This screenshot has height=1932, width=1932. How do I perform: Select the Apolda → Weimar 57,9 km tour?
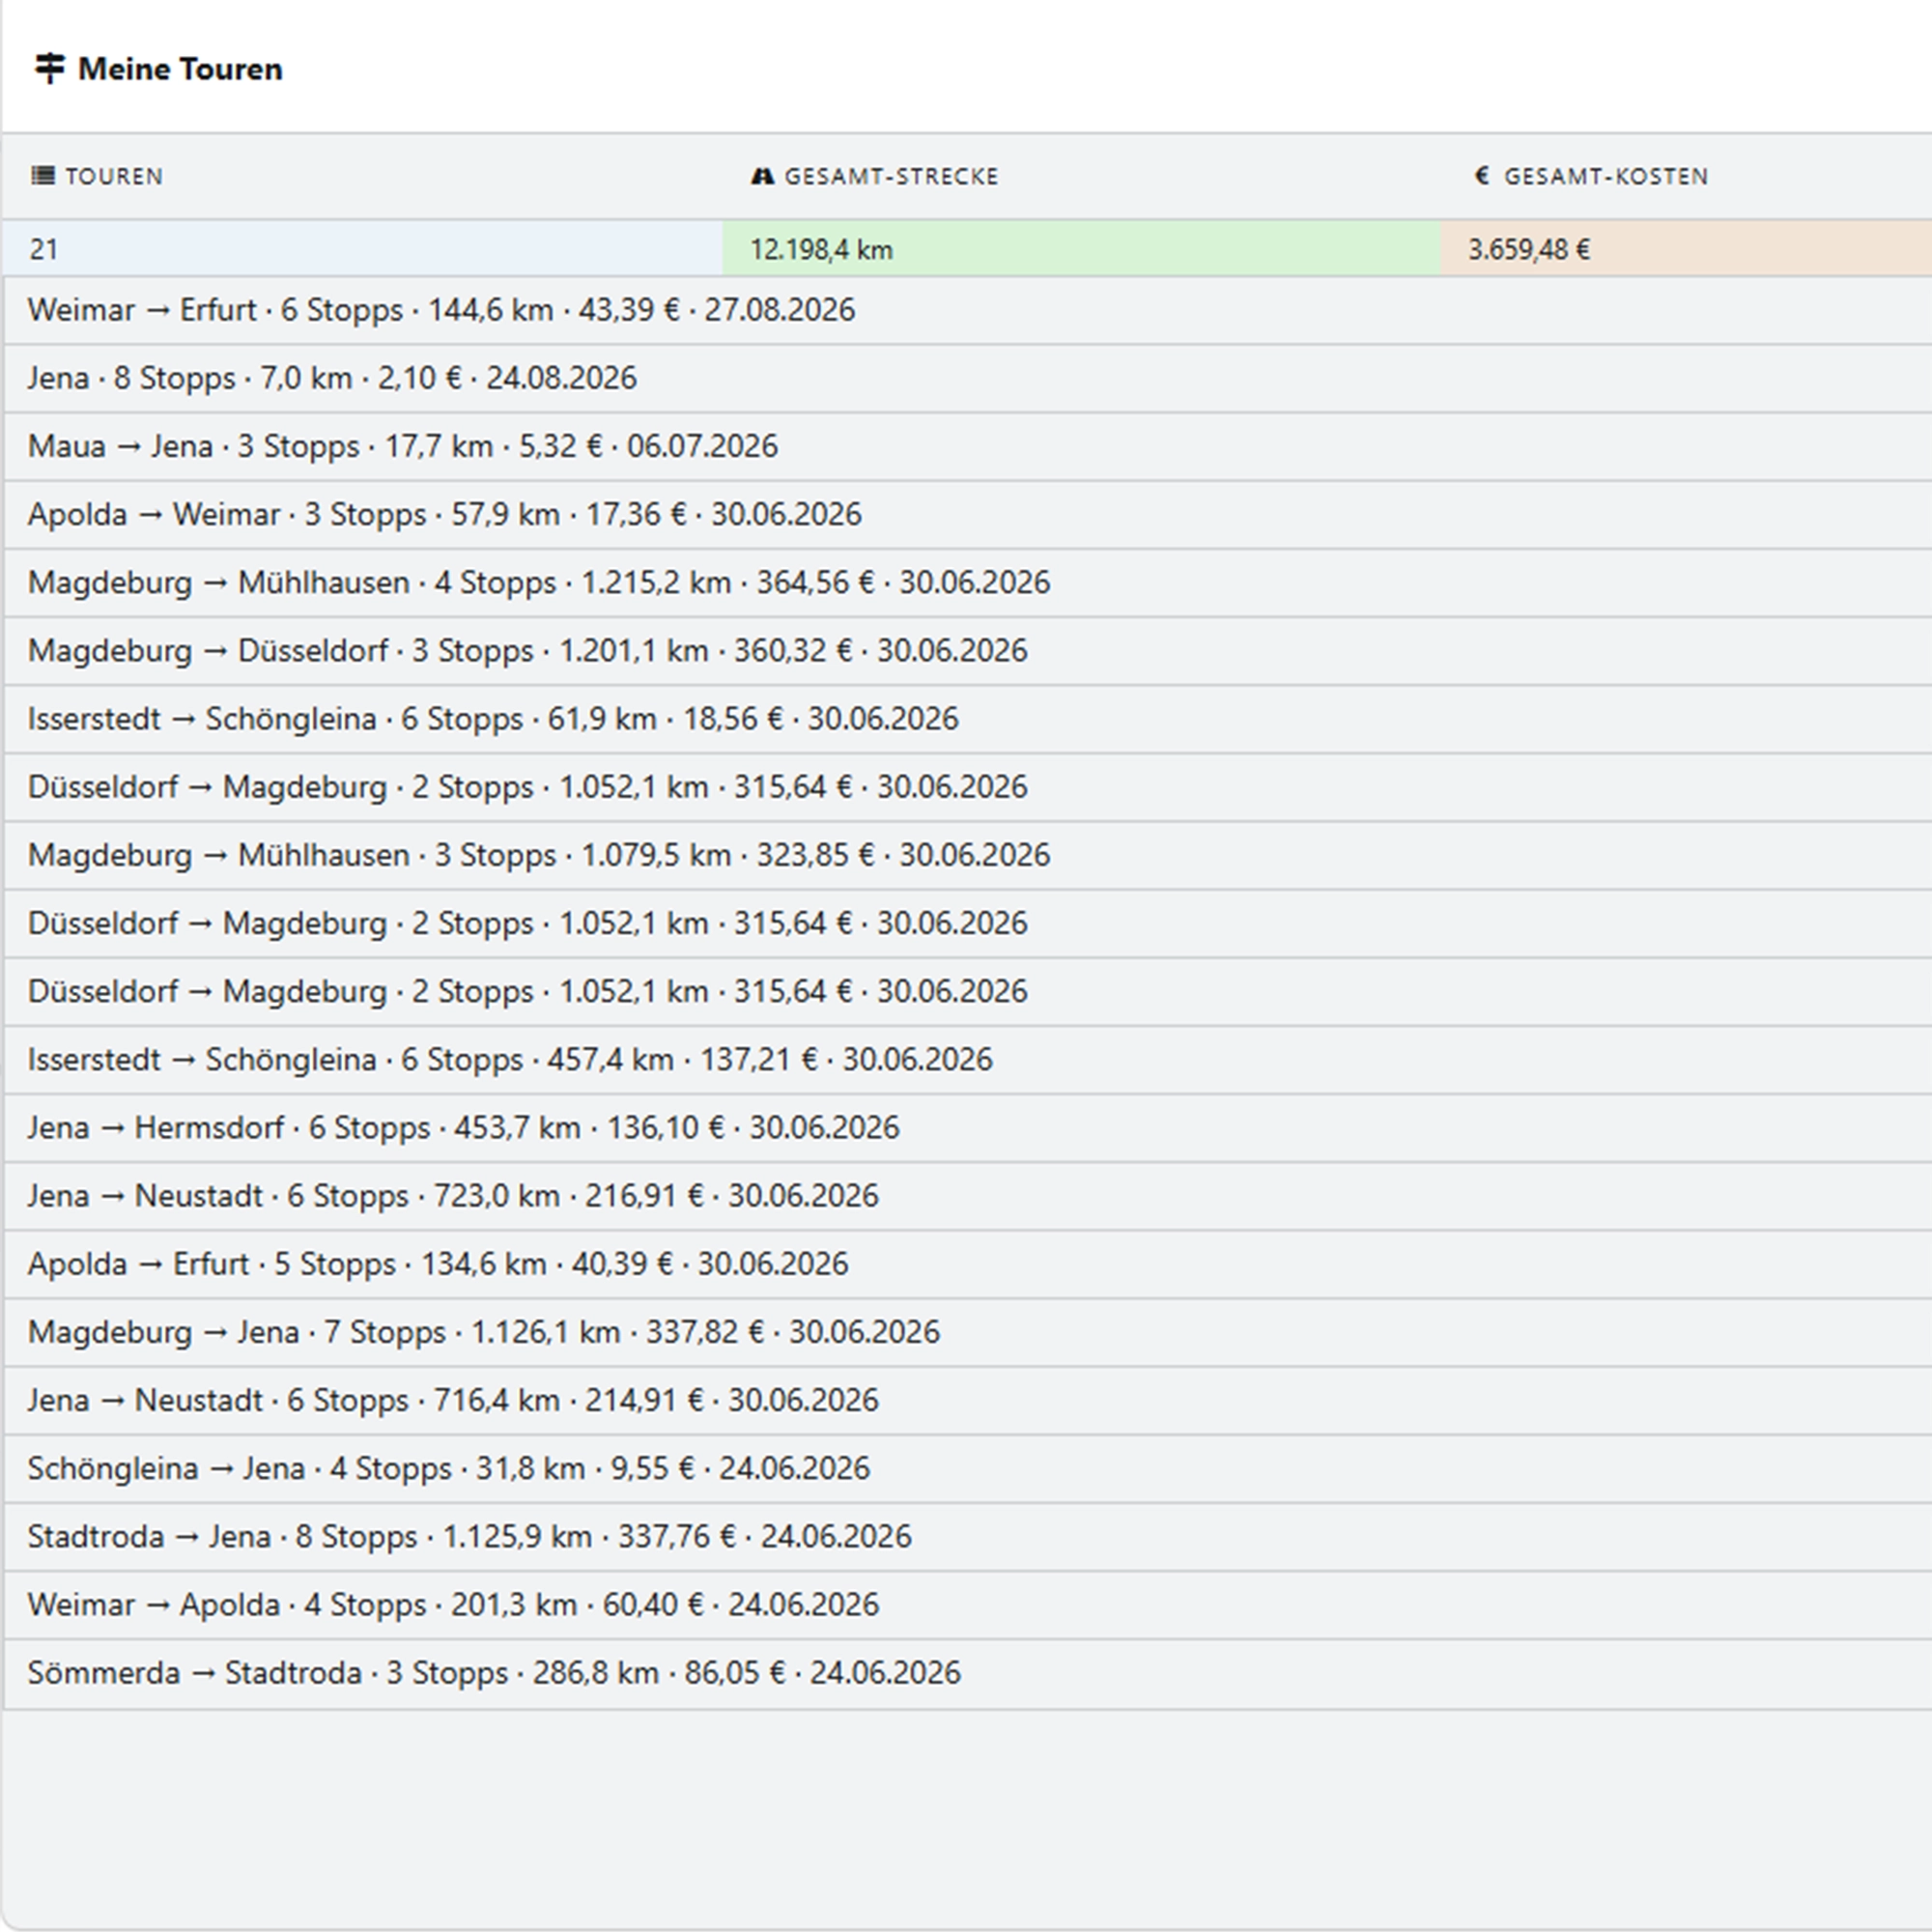coord(967,514)
